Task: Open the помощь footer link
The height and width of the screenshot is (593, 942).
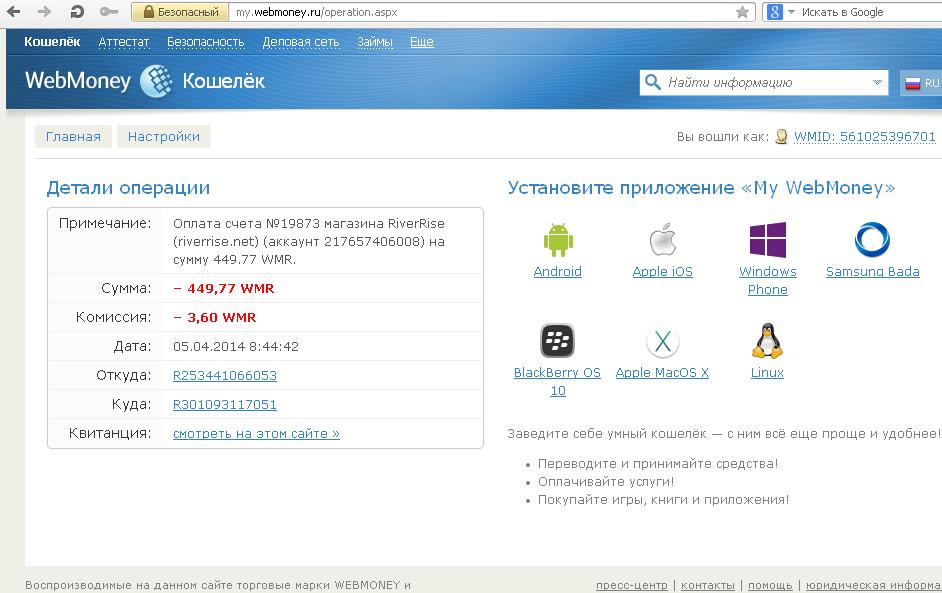Action: (x=770, y=585)
